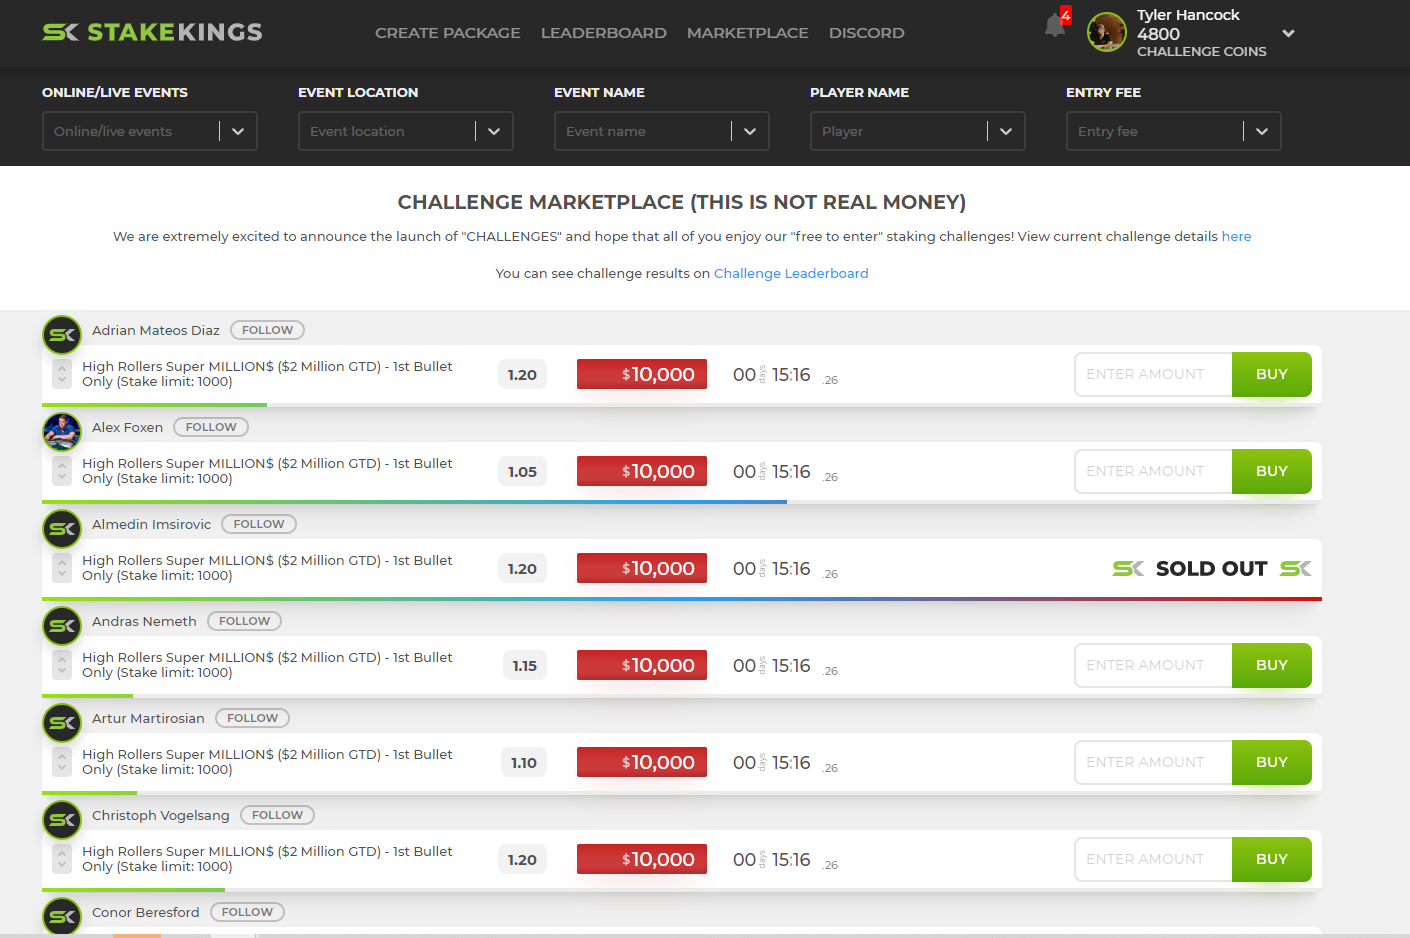Click the full progress bar under Almedin Imsirovic's package
The image size is (1410, 938).
coord(682,599)
